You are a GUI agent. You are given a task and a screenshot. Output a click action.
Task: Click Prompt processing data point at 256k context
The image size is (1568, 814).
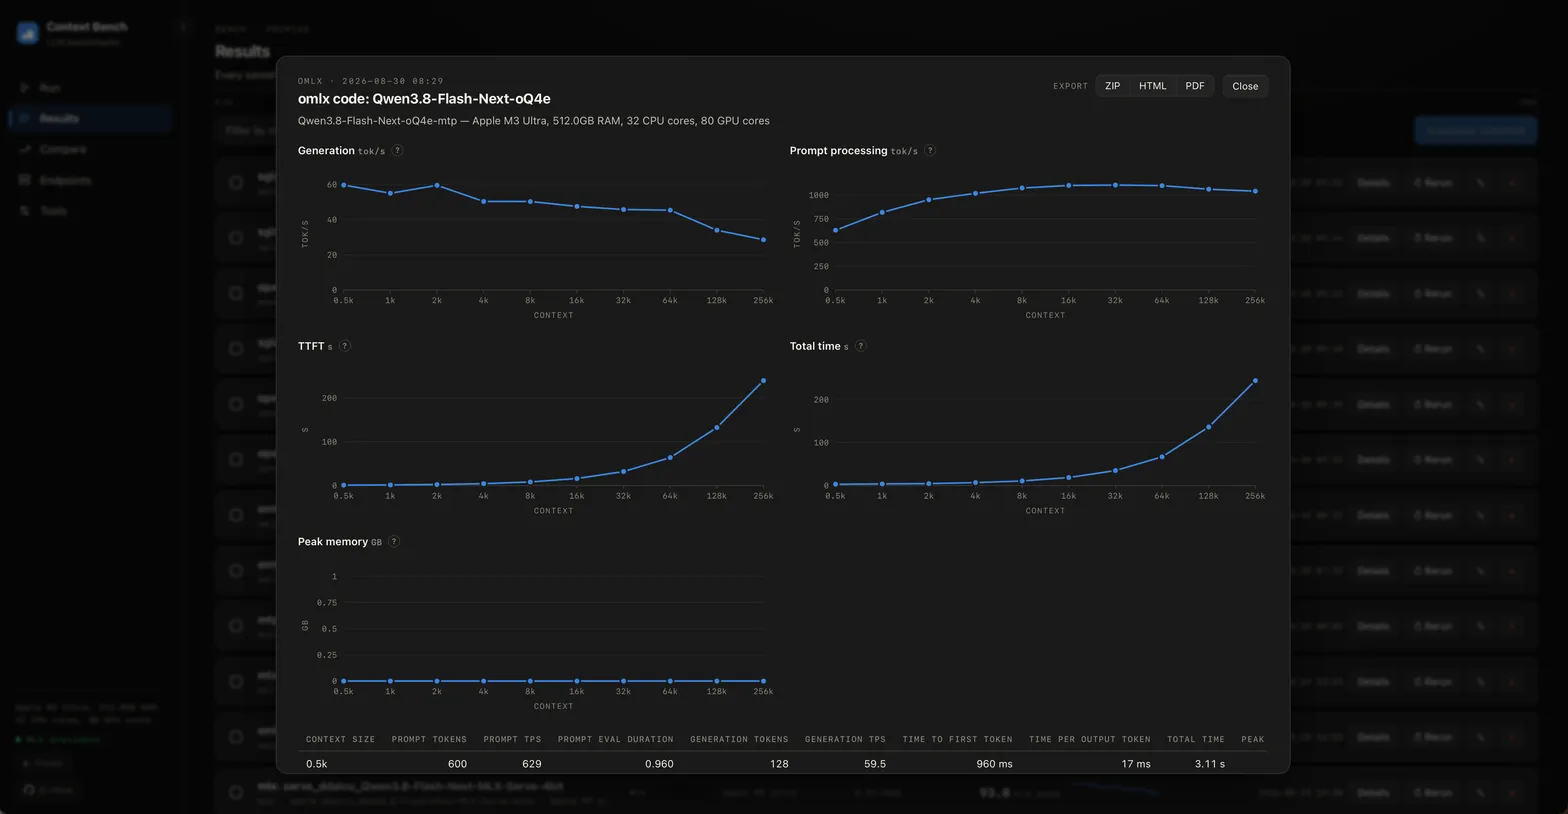tap(1255, 191)
